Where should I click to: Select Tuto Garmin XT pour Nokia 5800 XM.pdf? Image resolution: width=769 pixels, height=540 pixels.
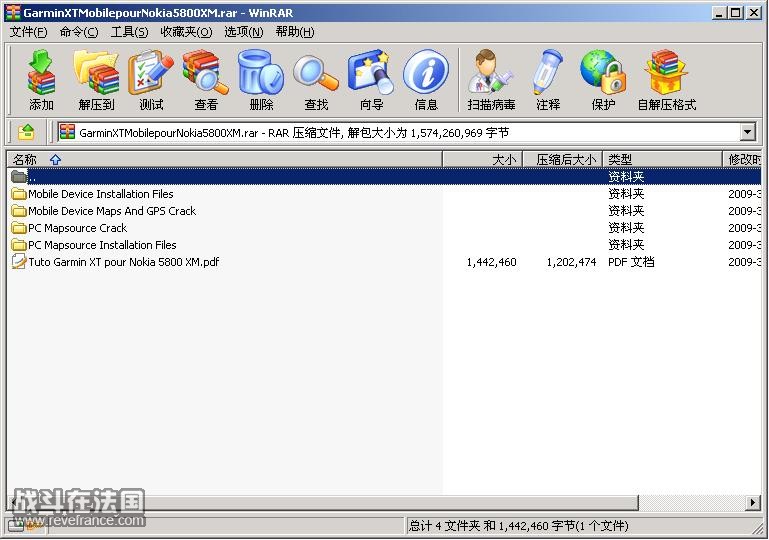point(115,262)
